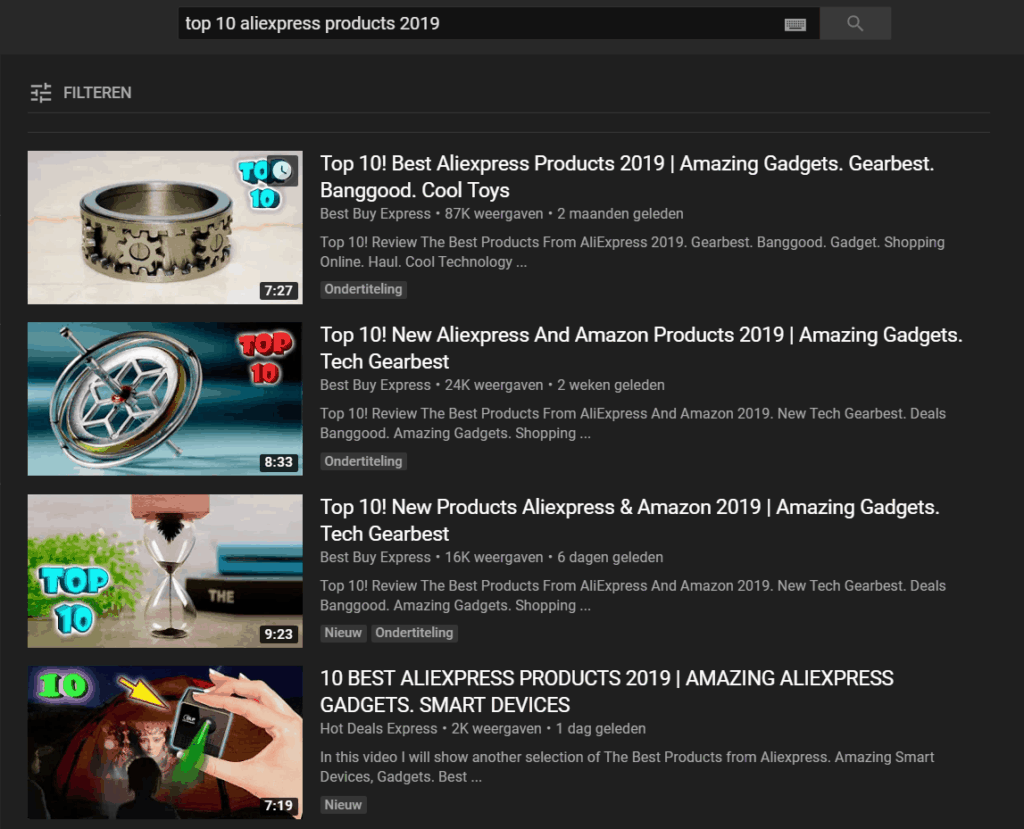Click Nieuw badge on 6 dagen geleden video

[343, 633]
